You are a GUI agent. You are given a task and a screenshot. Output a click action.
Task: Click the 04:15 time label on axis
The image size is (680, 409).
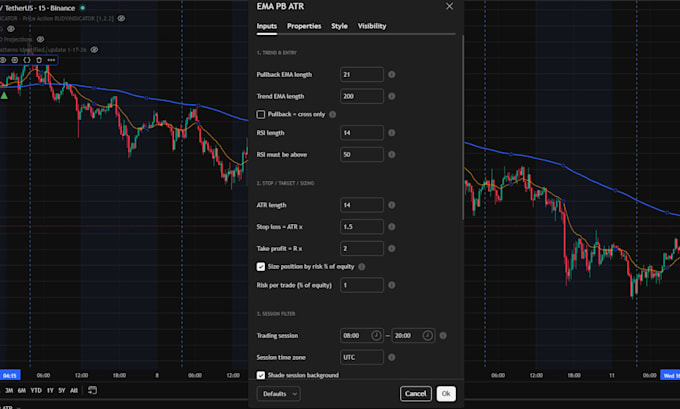pos(10,375)
